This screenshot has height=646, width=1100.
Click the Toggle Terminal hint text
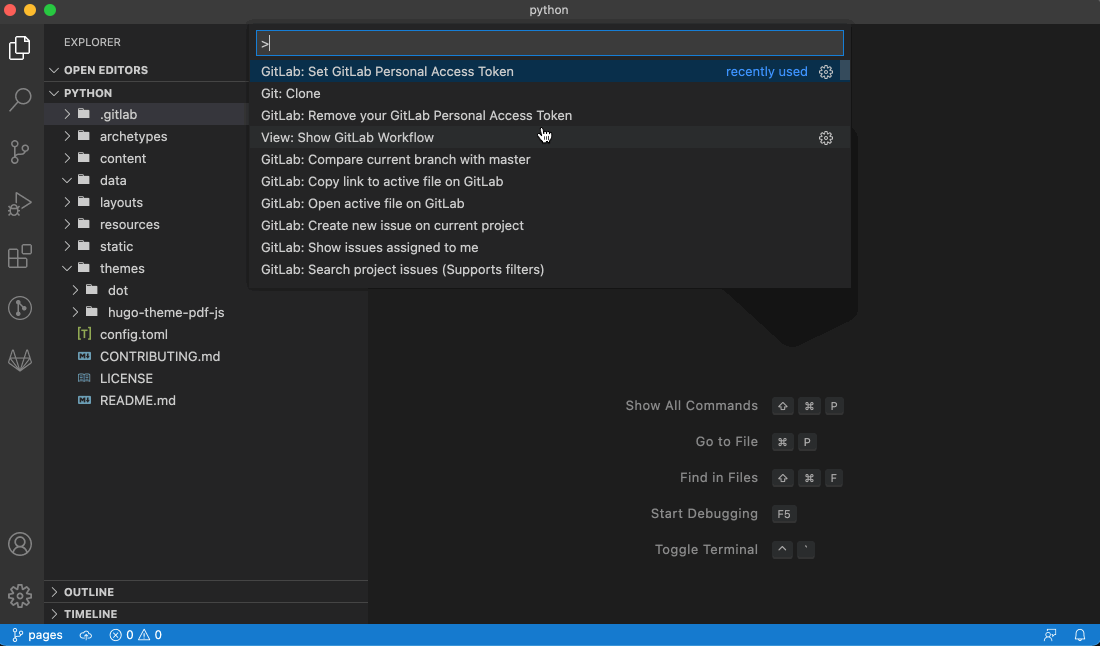706,549
